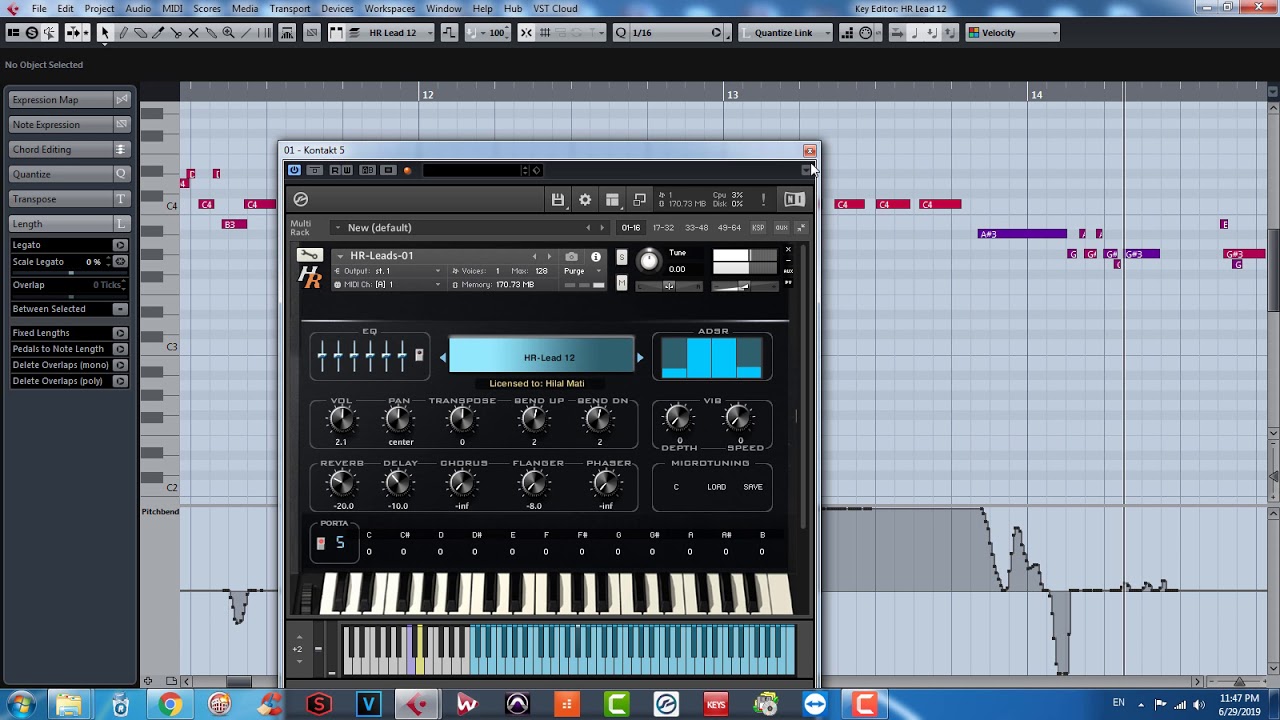Viewport: 1280px width, 720px height.
Task: Select next preset arrow beside HR-Lead 12
Action: tap(640, 357)
